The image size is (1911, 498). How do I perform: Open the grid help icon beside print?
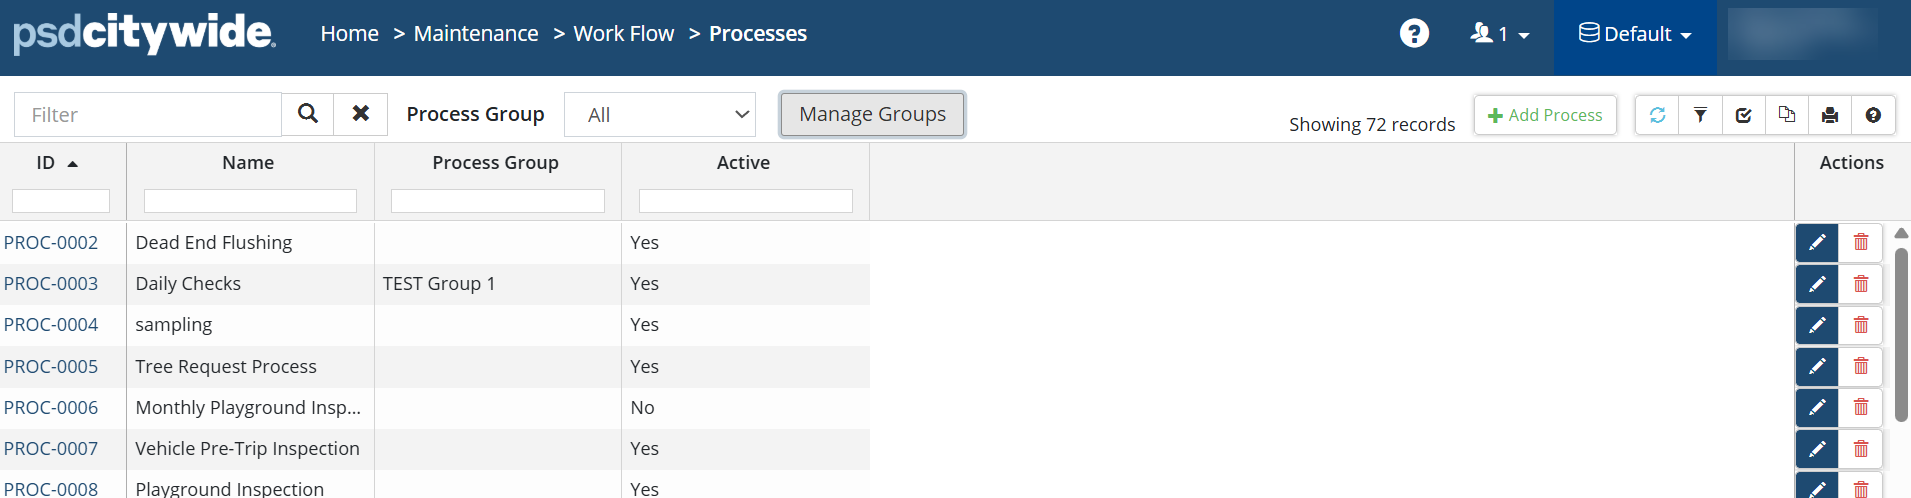[1873, 115]
